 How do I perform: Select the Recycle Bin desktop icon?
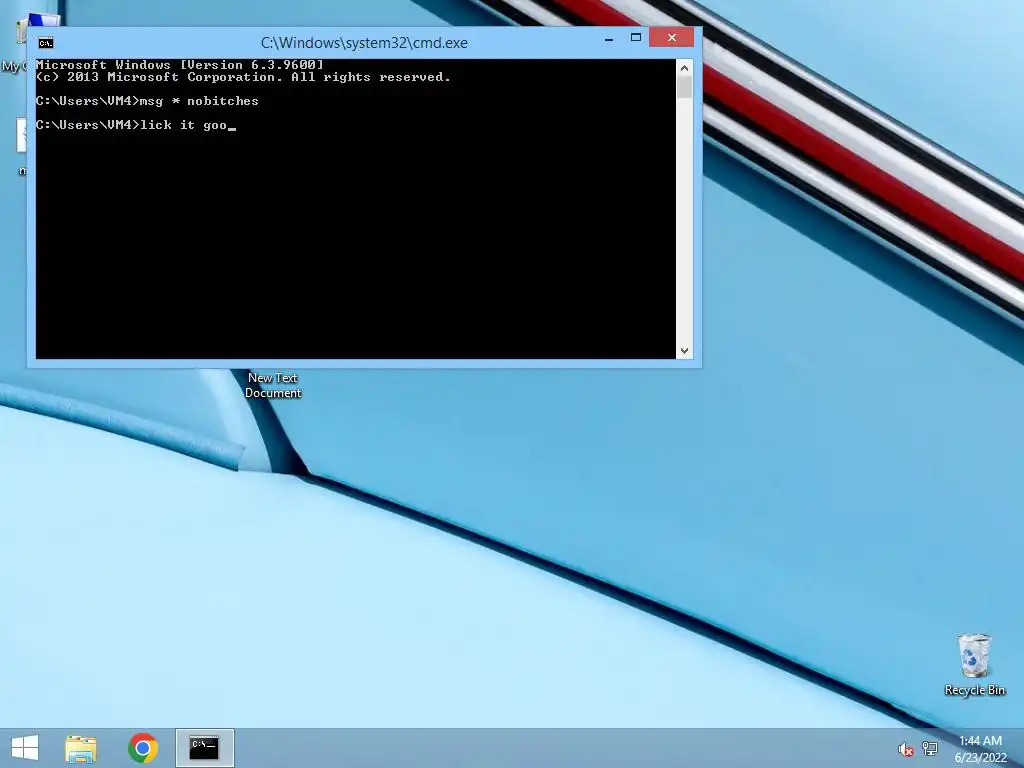coord(974,664)
